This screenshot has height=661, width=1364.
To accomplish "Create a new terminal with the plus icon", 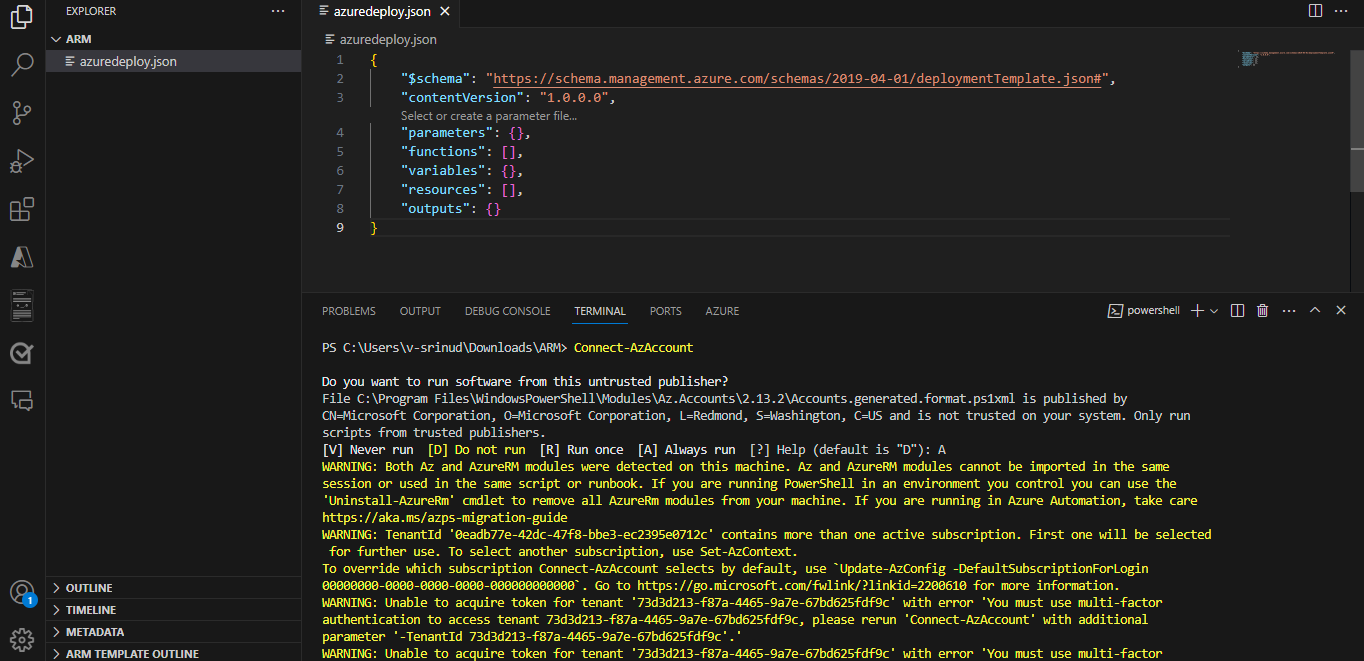I will click(x=1199, y=310).
